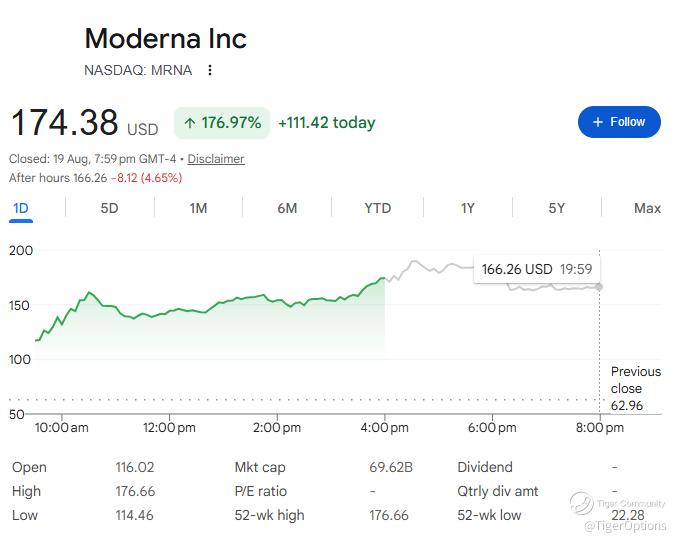The height and width of the screenshot is (541, 679).
Task: Click the green up-arrow percentage badge
Action: [222, 123]
